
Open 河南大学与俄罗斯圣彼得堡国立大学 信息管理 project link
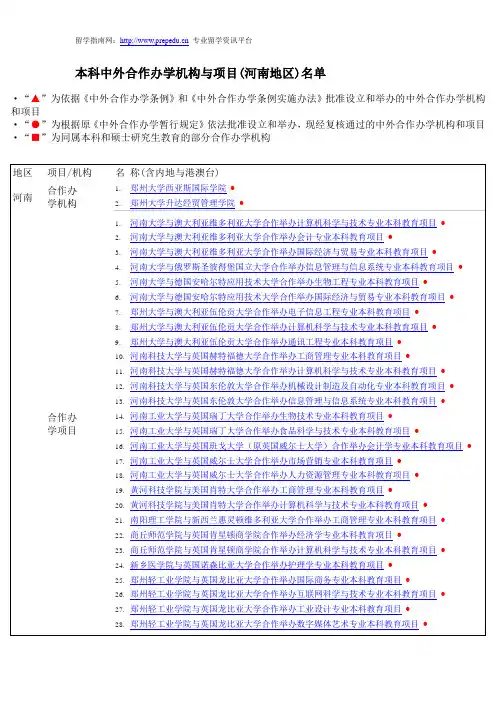click(x=292, y=267)
